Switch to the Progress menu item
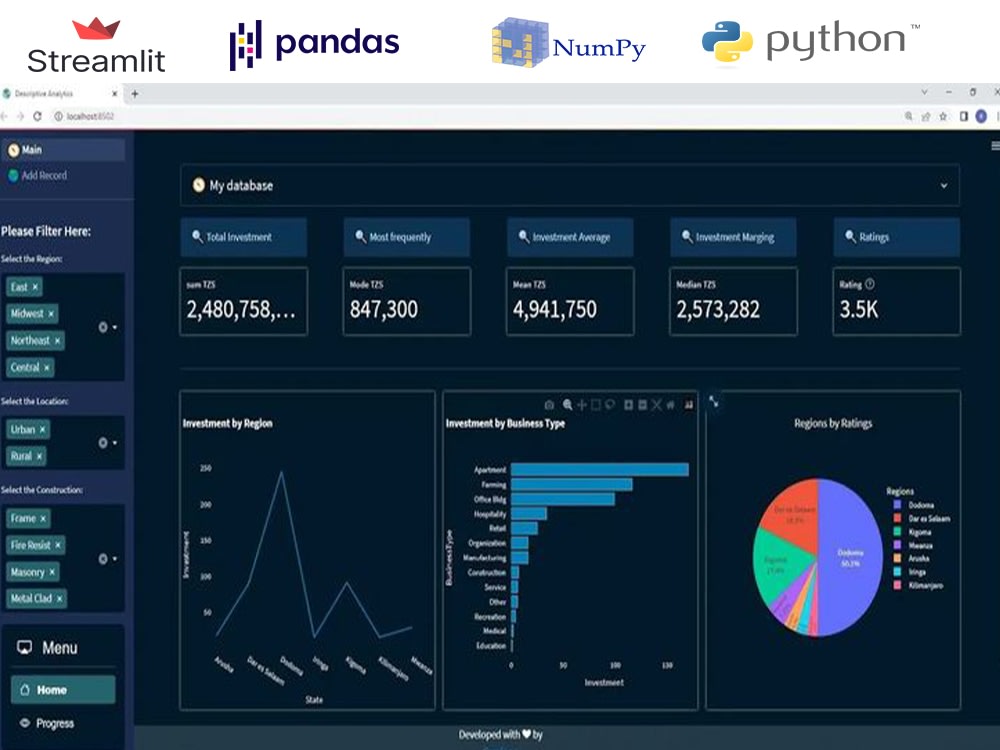Viewport: 1000px width, 750px height. 55,723
